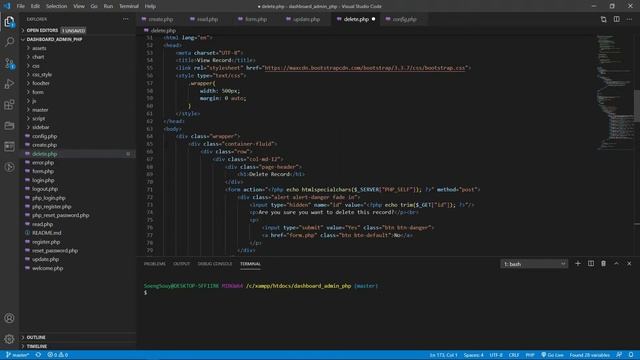This screenshot has width=640, height=360.
Task: Open the Terminal menu
Action: (129, 6)
